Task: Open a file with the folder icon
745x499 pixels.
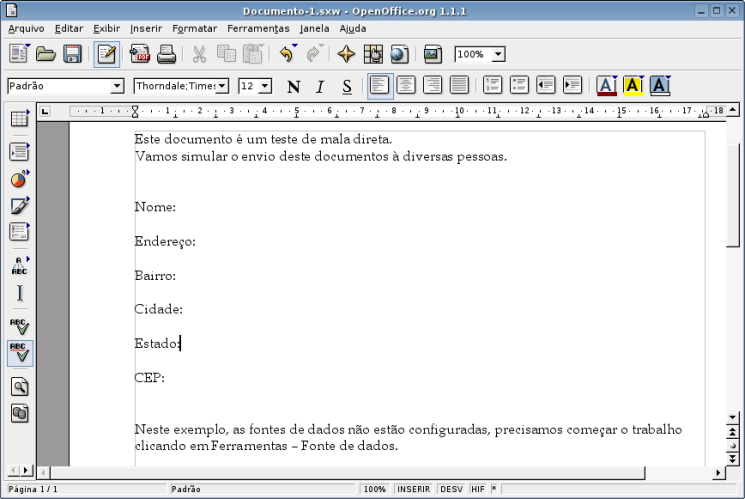Action: tap(46, 54)
